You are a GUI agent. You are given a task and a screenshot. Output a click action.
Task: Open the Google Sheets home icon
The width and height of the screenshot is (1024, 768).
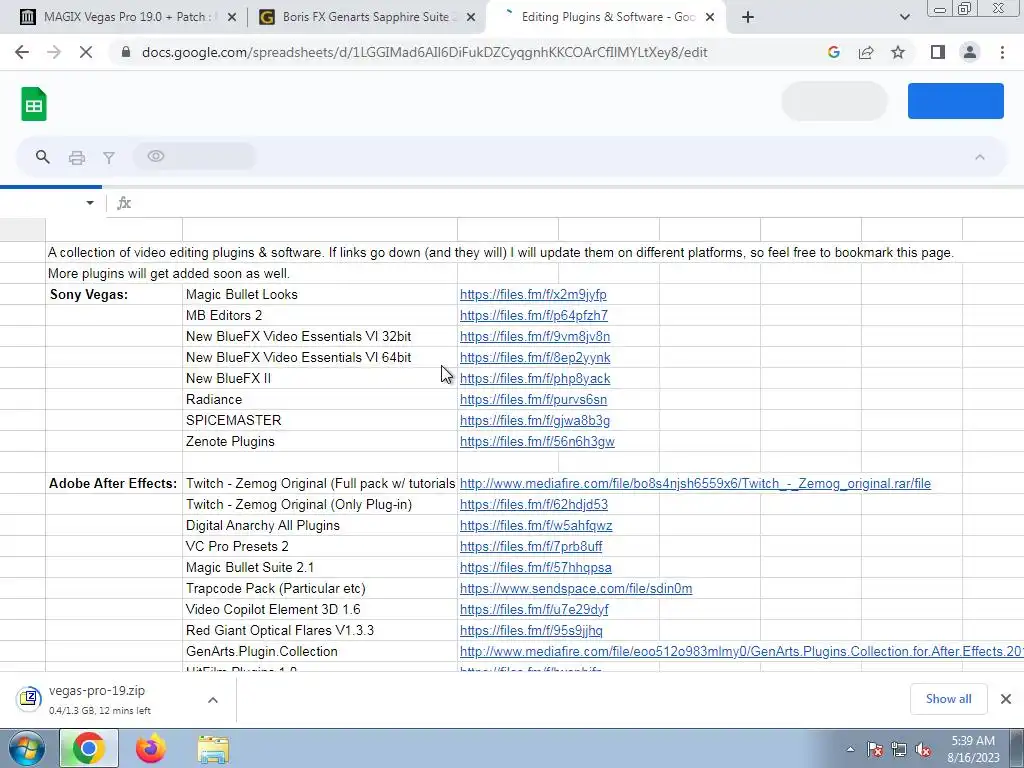tap(34, 104)
